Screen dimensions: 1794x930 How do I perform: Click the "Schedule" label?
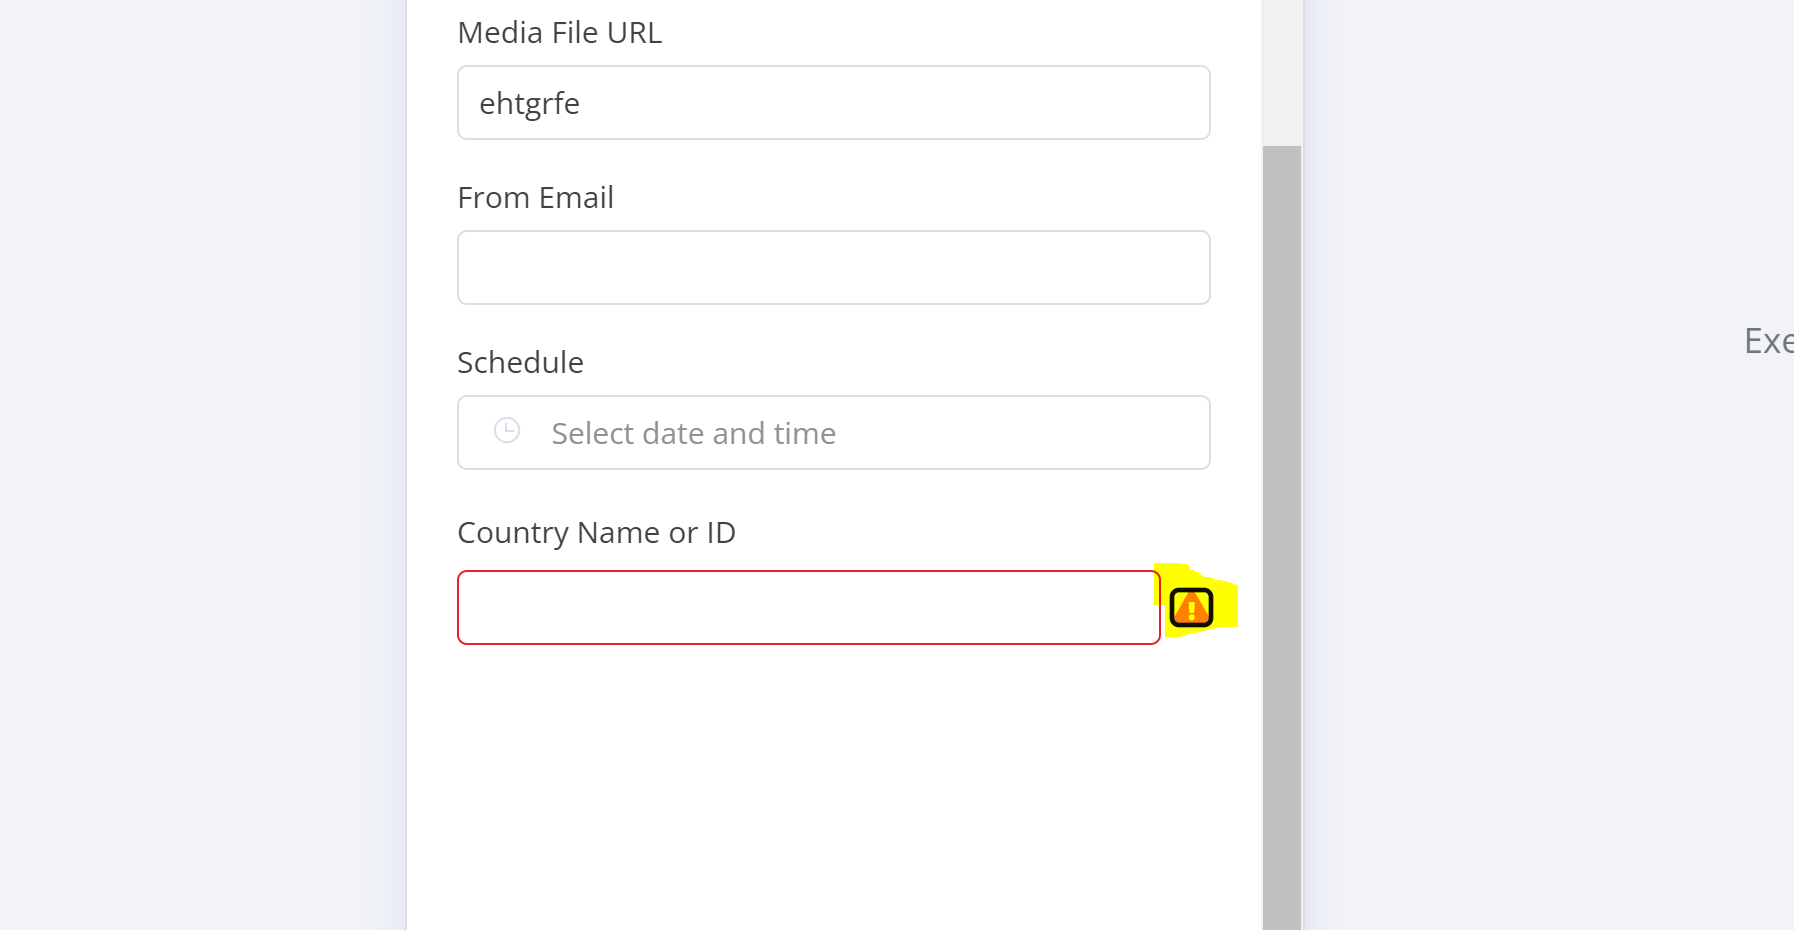point(520,363)
